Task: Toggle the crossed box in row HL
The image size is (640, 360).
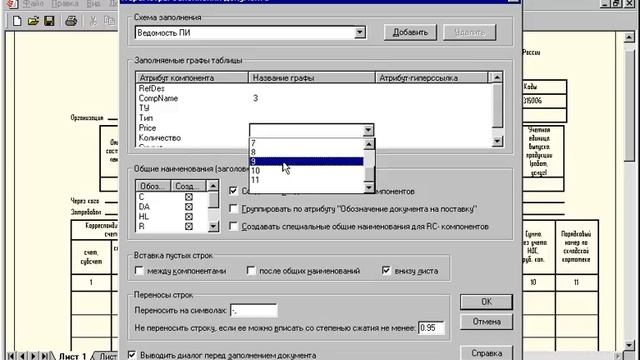Action: click(189, 216)
